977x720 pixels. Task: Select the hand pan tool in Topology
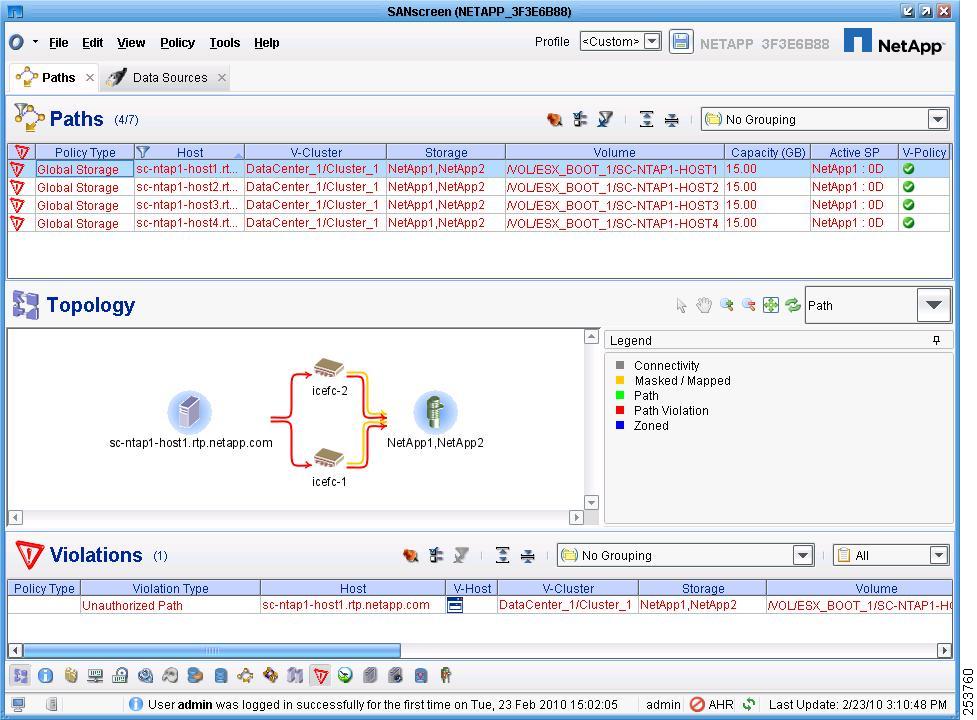(703, 305)
